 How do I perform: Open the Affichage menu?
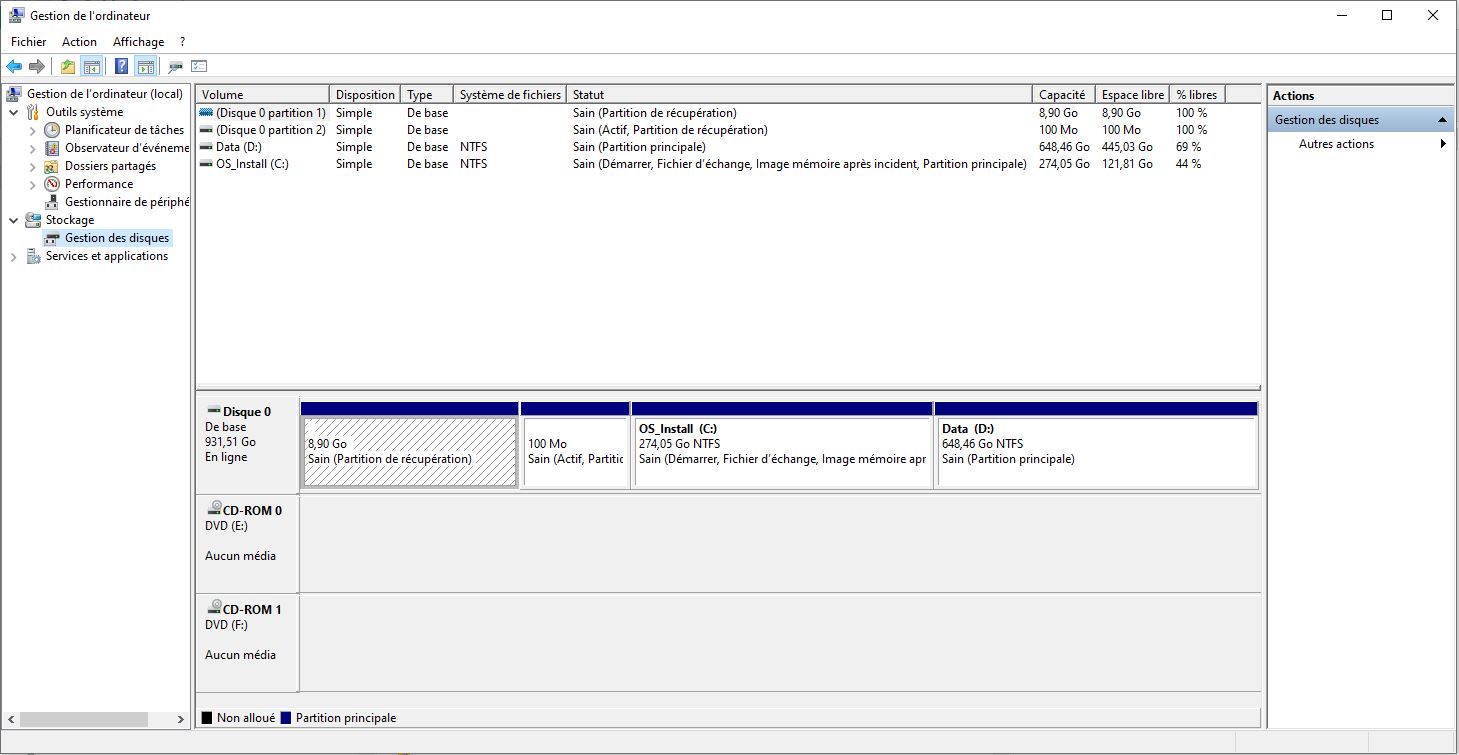click(138, 42)
